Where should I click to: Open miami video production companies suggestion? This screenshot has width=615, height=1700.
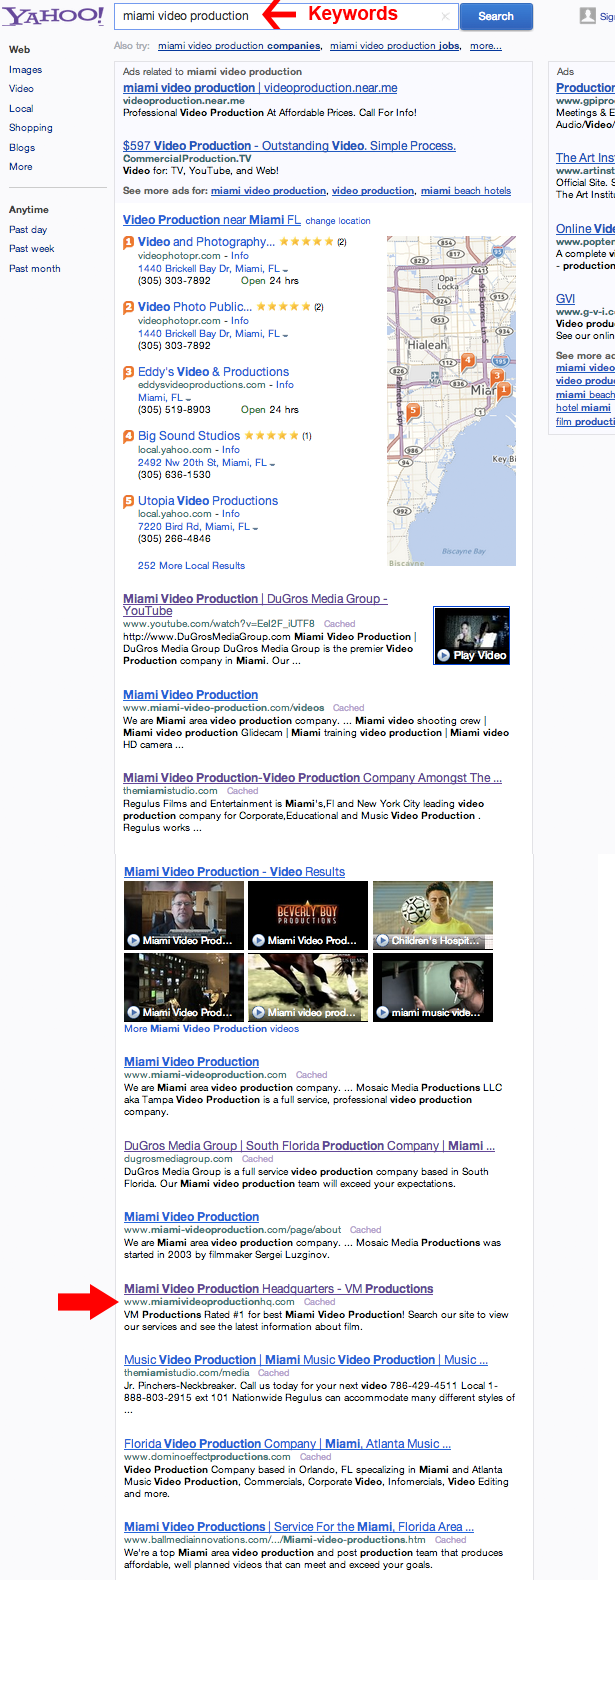click(240, 46)
